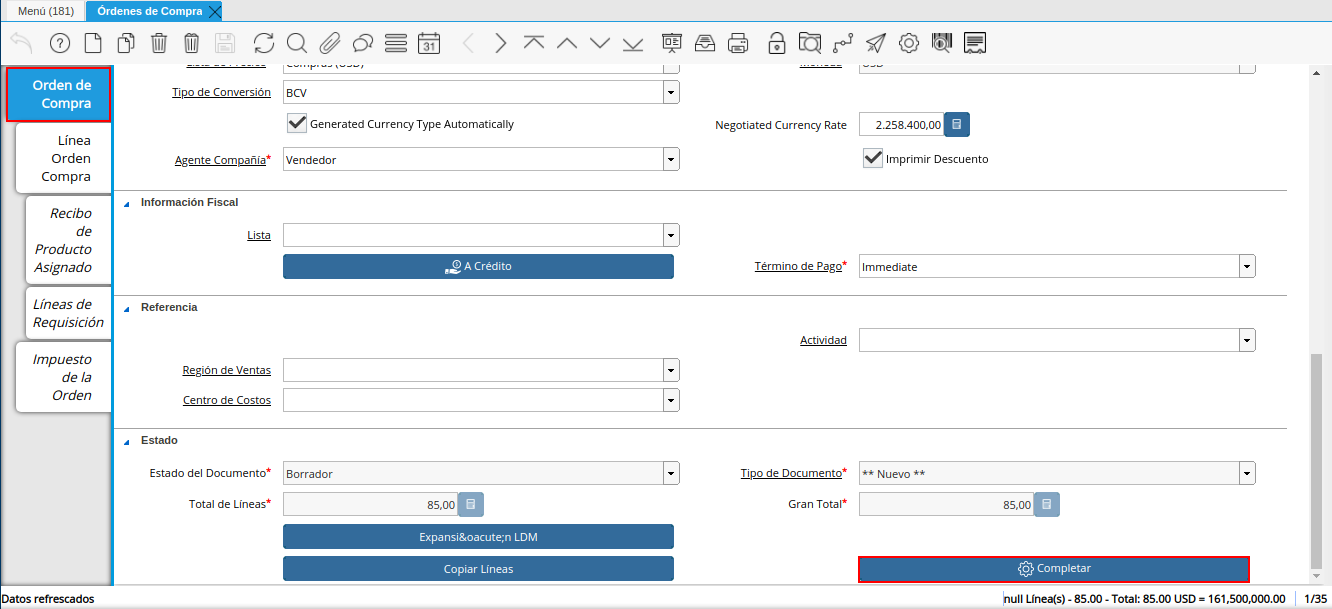Click the vertical scrollbar of the form
Image resolution: width=1332 pixels, height=609 pixels.
(x=1316, y=460)
